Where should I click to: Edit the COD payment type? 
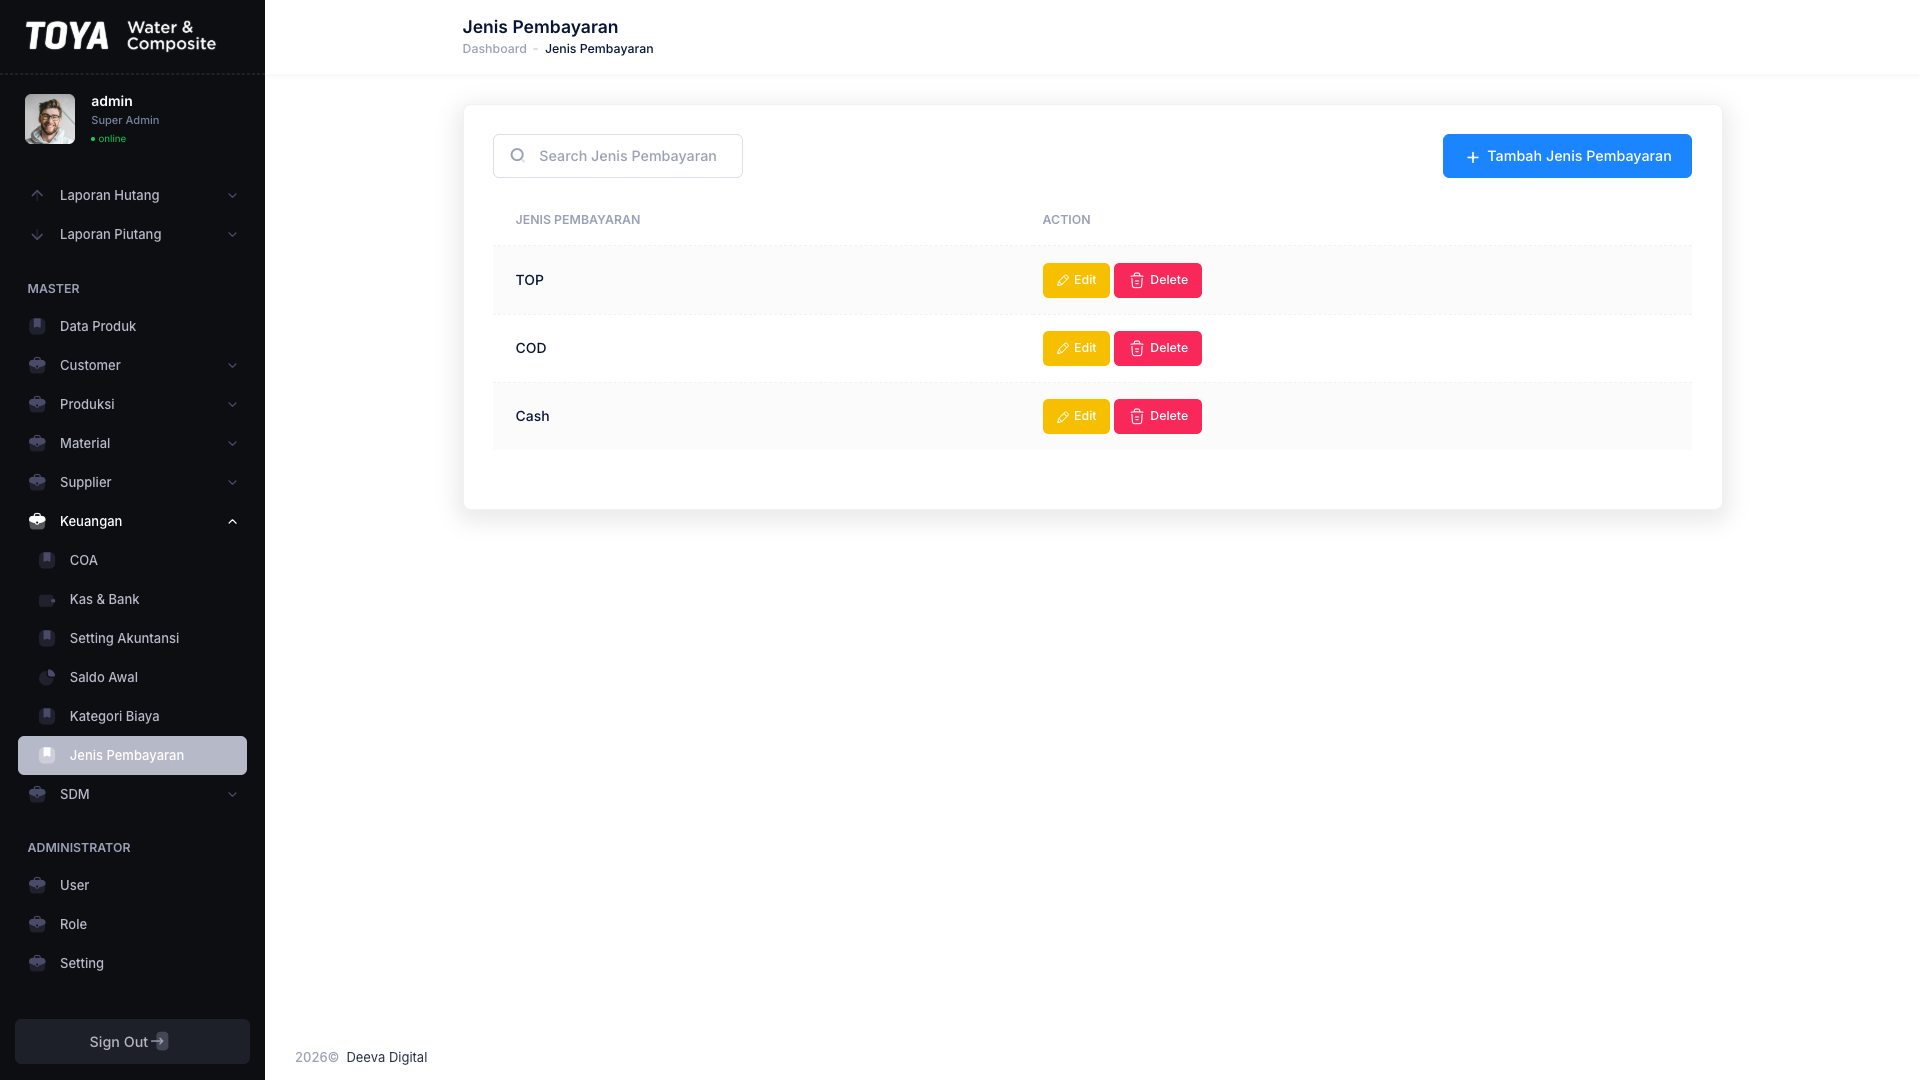(x=1076, y=348)
